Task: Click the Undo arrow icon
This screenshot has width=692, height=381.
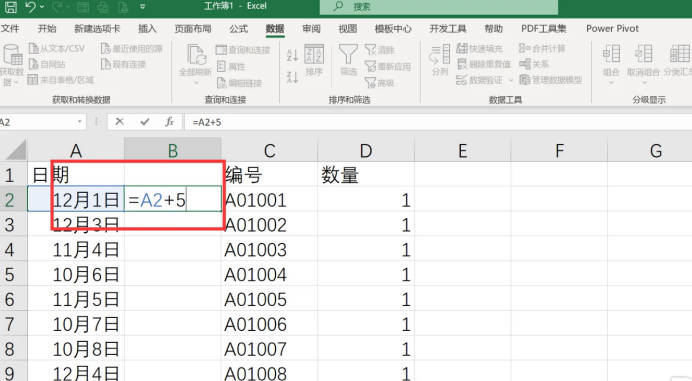Action: tap(30, 7)
